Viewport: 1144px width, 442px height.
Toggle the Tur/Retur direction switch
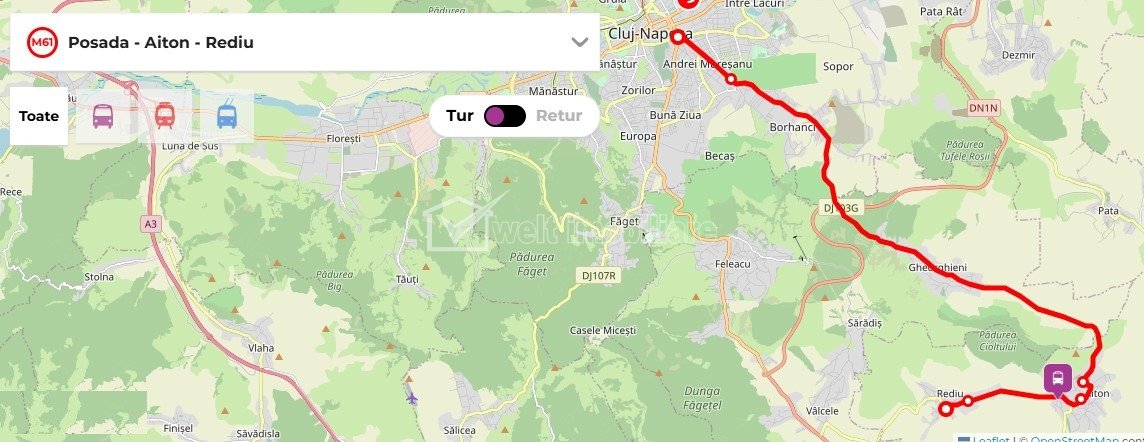click(505, 116)
